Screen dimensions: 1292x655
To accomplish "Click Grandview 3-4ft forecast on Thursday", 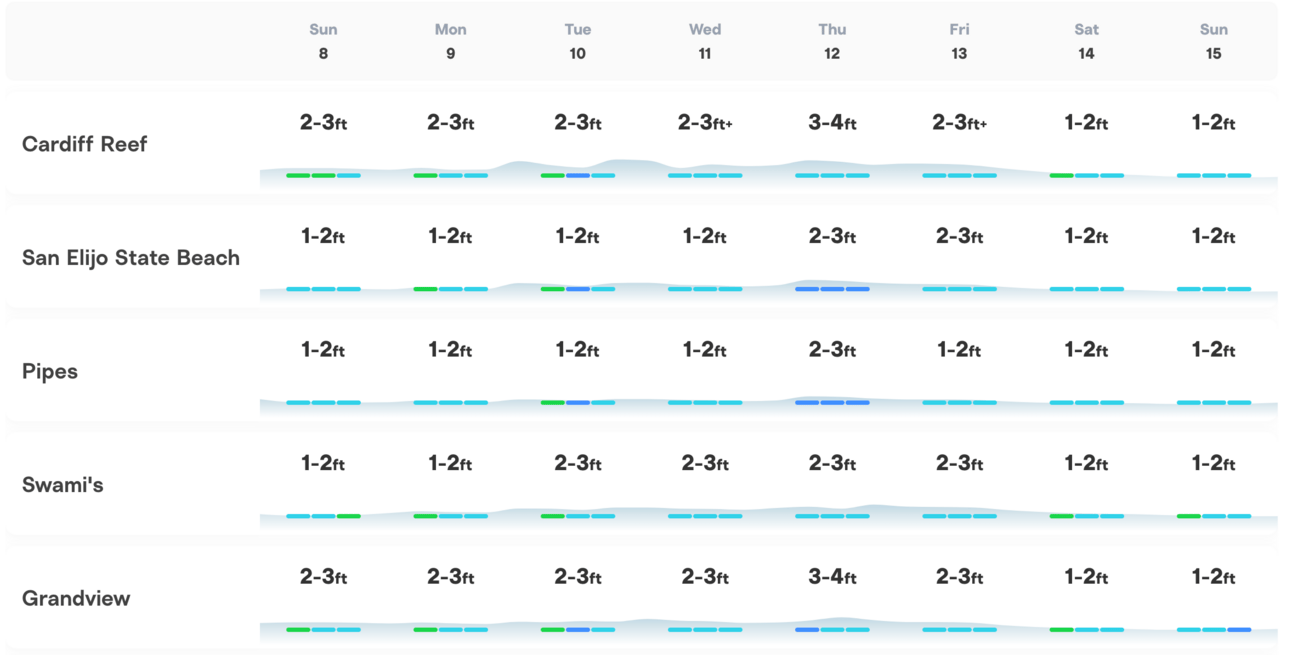I will pyautogui.click(x=832, y=577).
